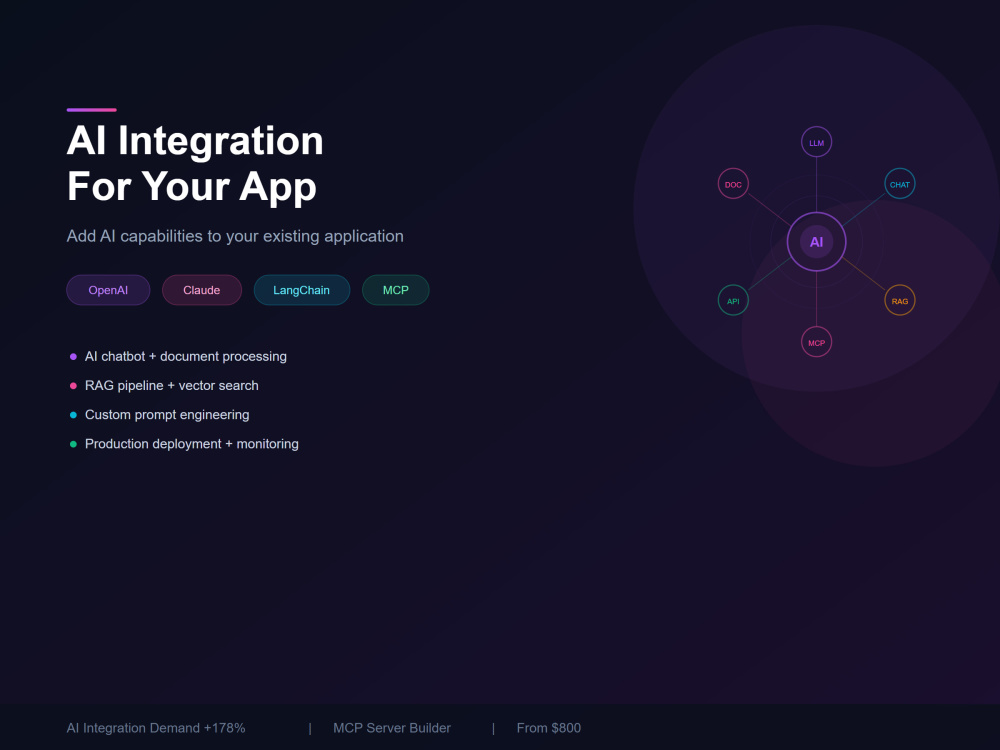Select the DOC node in the diagram

(x=733, y=184)
